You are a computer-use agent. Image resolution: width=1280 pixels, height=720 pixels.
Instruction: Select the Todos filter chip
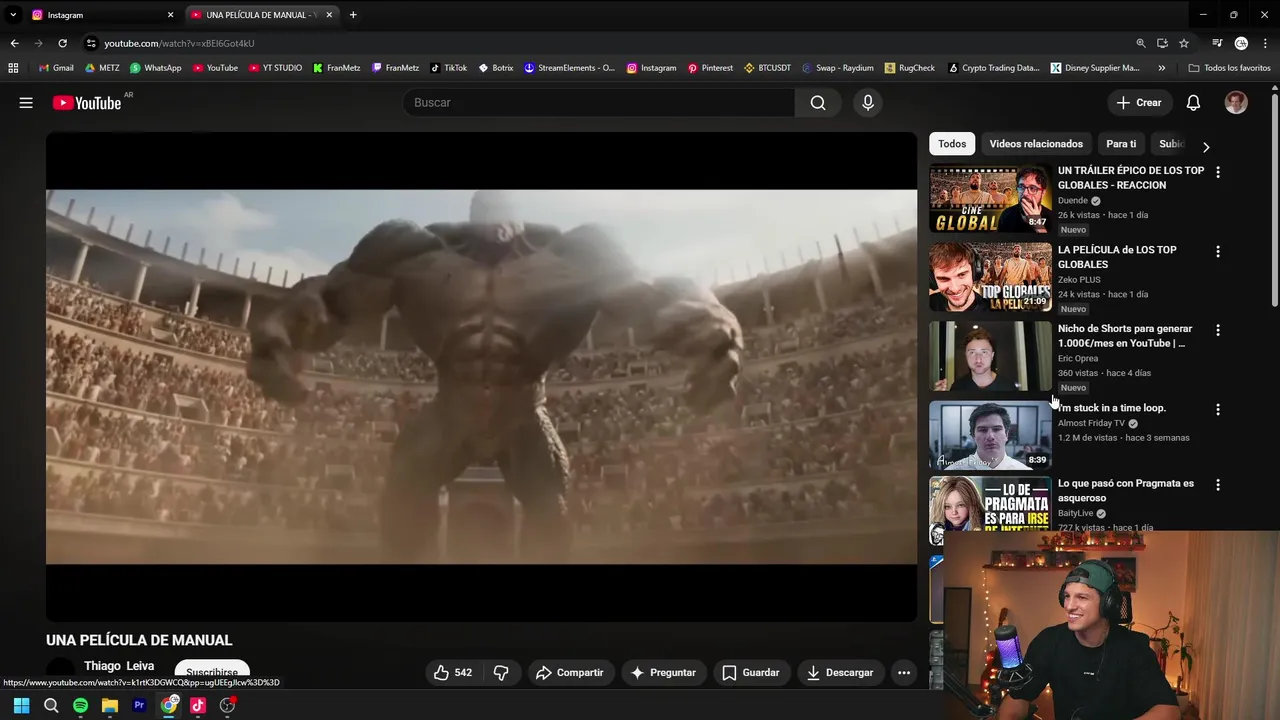[952, 144]
